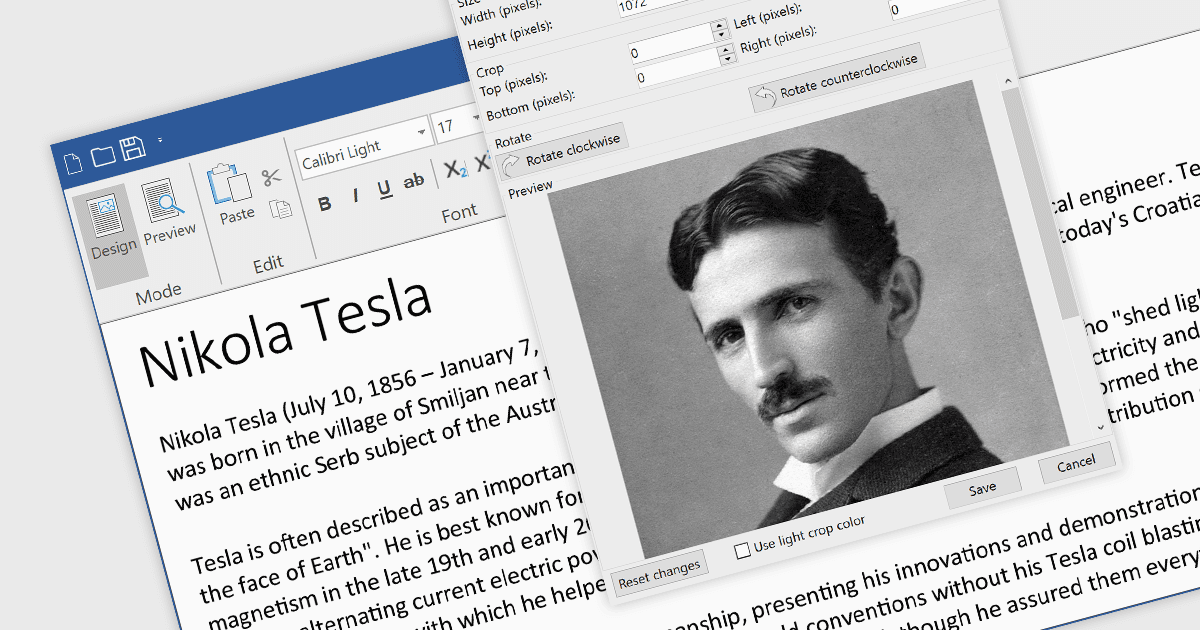This screenshot has height=630, width=1200.
Task: Click the dialog scrollbar down arrow
Action: [1100, 426]
